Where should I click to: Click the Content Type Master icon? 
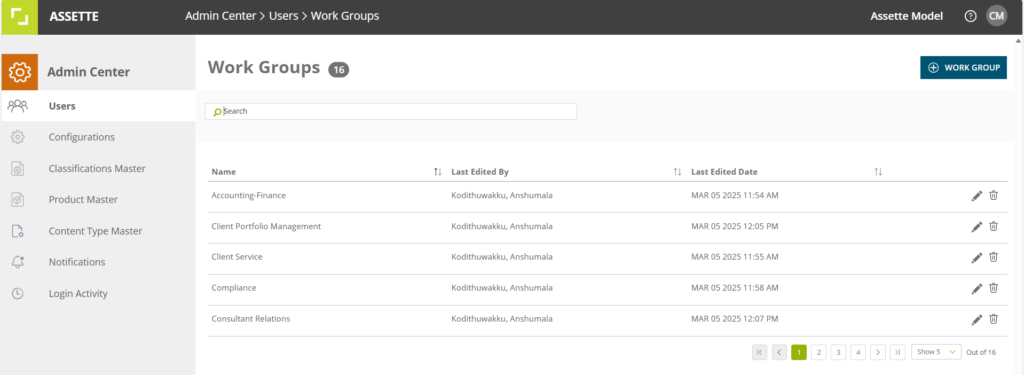click(x=18, y=231)
